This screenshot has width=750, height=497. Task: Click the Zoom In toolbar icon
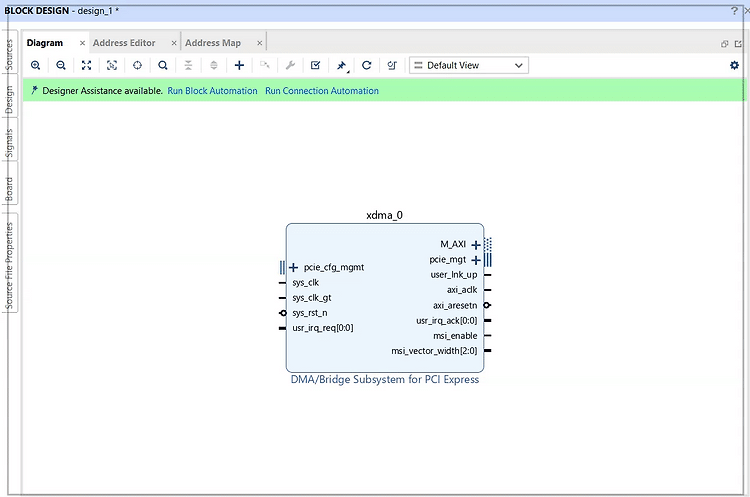(35, 66)
